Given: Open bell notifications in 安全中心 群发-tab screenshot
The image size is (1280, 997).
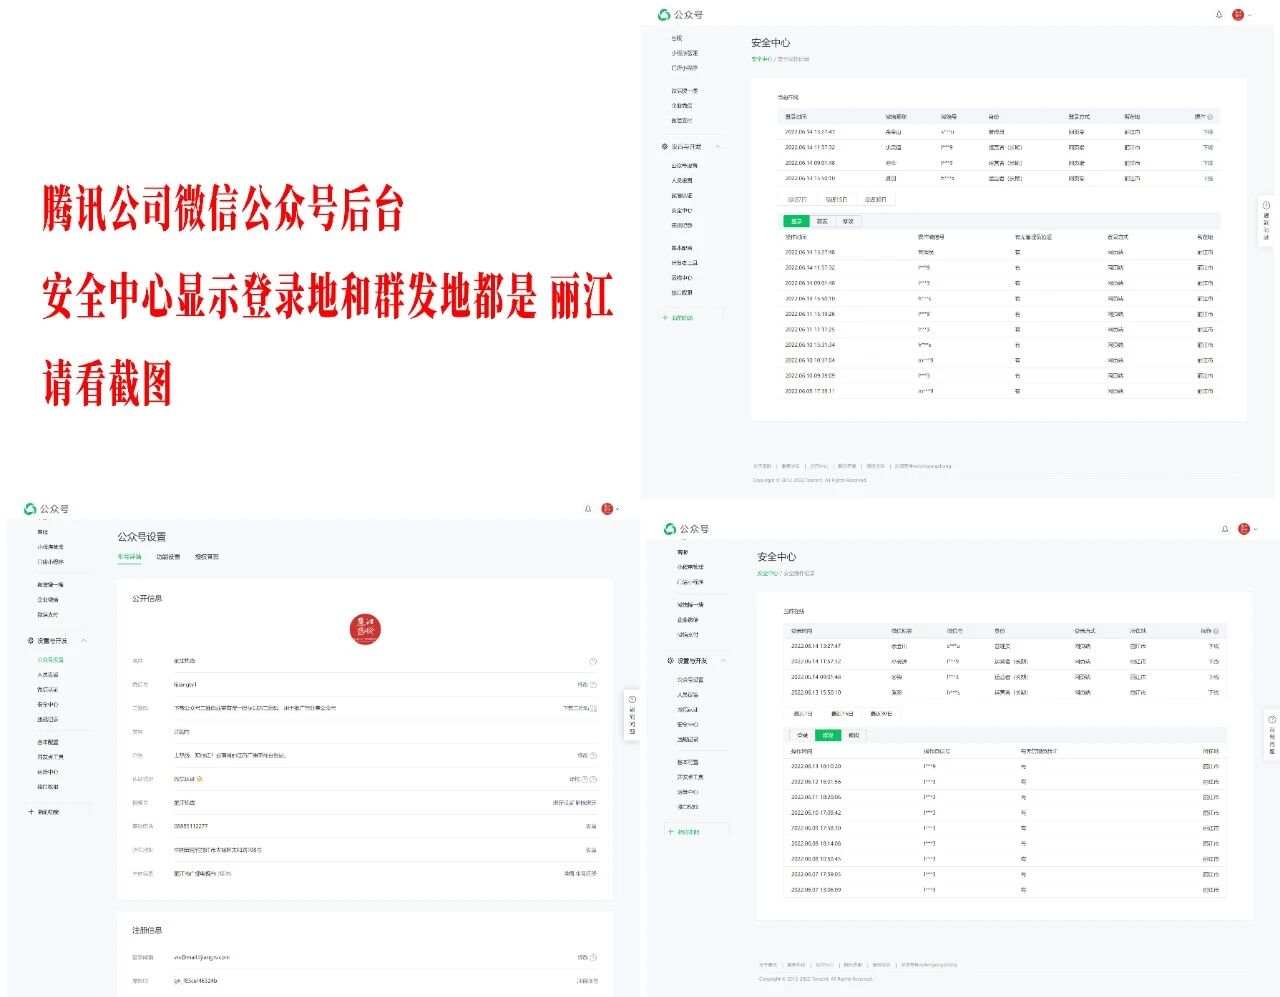Looking at the screenshot, I should [x=1225, y=529].
